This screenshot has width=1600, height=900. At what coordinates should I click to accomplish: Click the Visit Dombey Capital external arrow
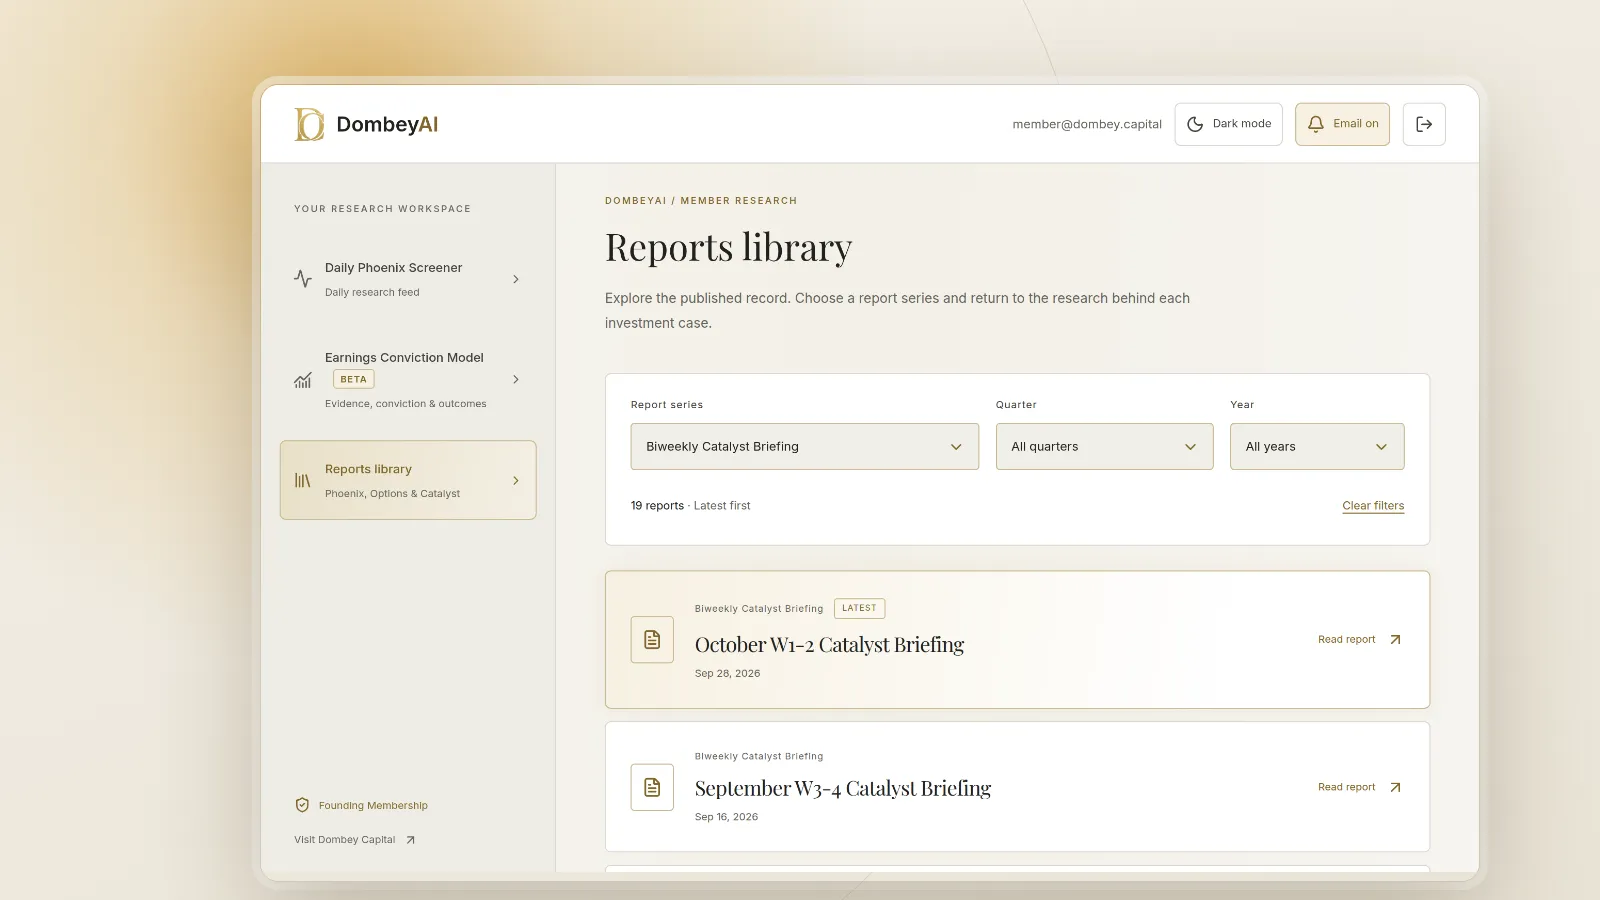(410, 840)
